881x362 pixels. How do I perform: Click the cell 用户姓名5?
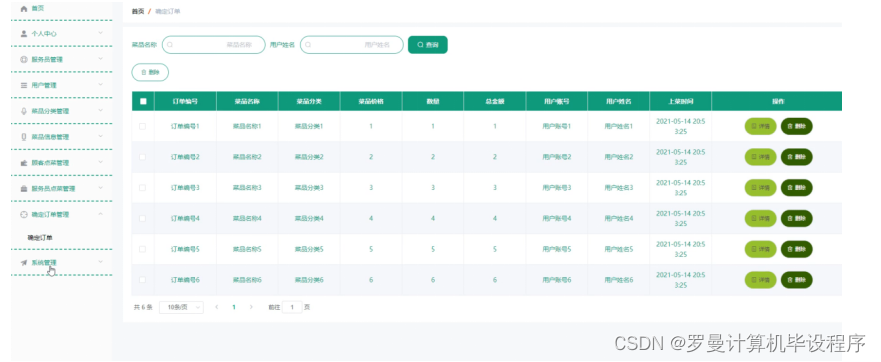click(619, 249)
